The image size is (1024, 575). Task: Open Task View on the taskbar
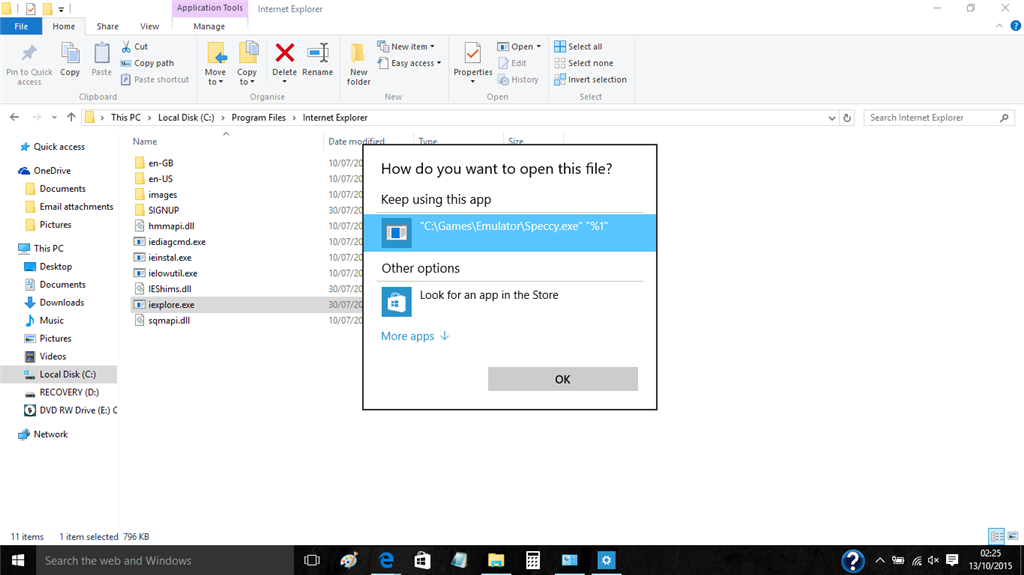click(x=312, y=561)
